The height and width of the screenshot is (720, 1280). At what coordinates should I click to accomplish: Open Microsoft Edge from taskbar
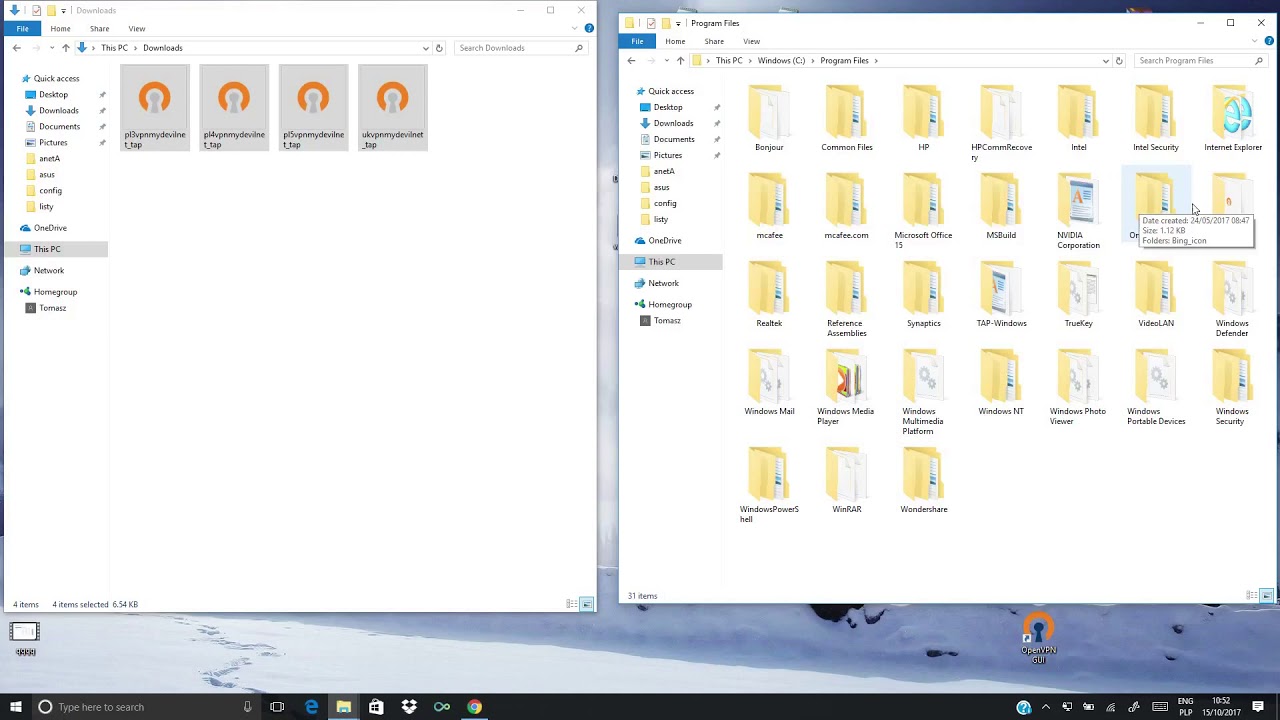[x=311, y=707]
